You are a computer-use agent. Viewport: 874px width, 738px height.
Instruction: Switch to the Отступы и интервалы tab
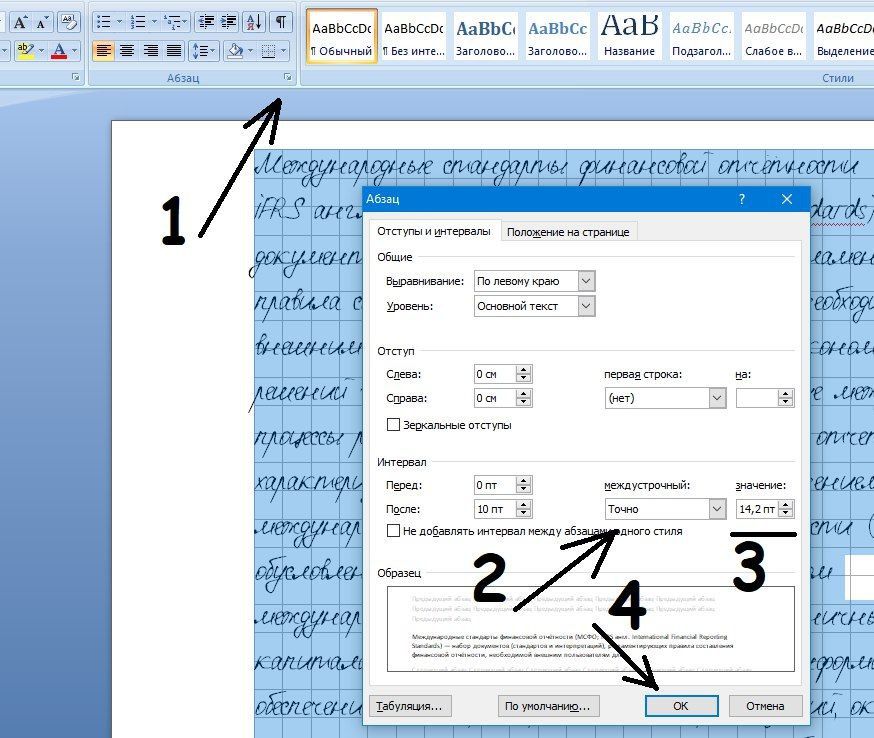tap(434, 231)
